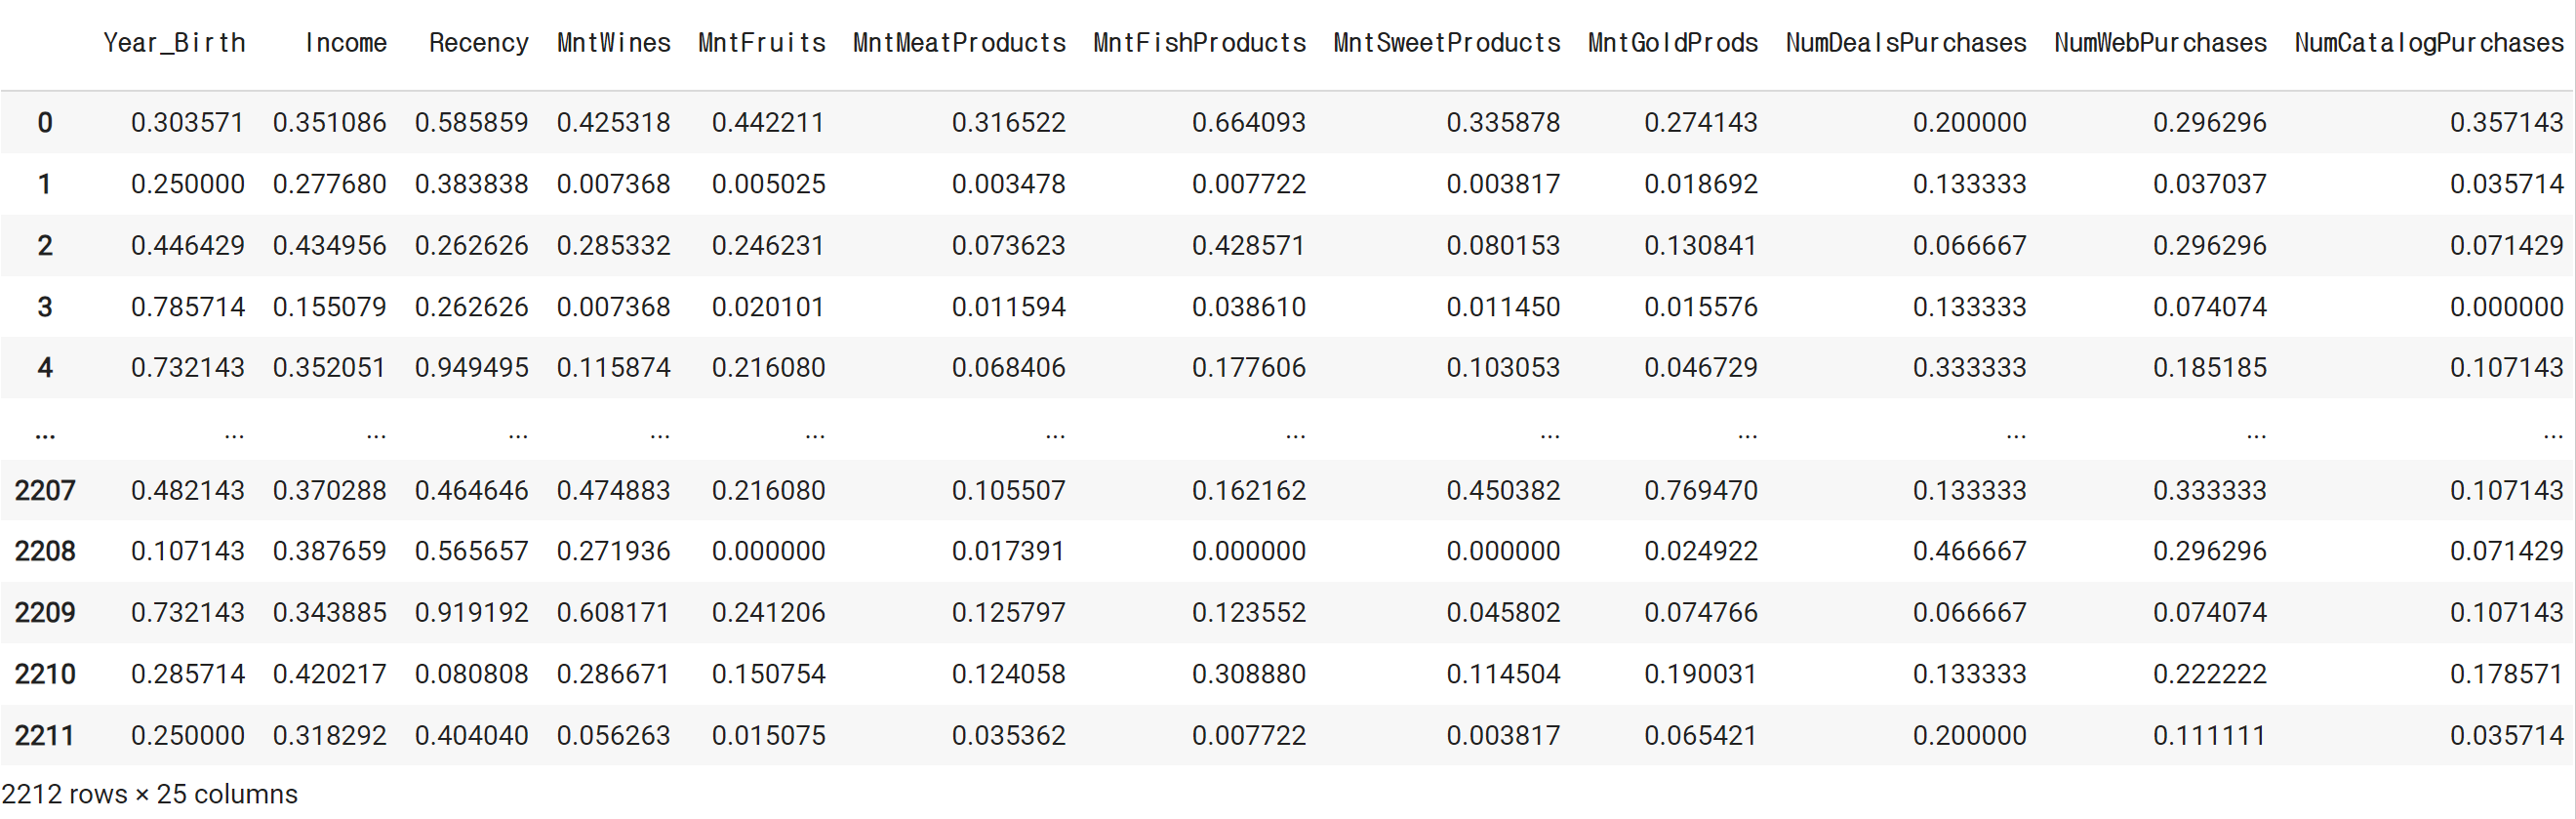Click the NumDealsPurchases column header
Screen dimensions: 2576x819
coord(1906,43)
